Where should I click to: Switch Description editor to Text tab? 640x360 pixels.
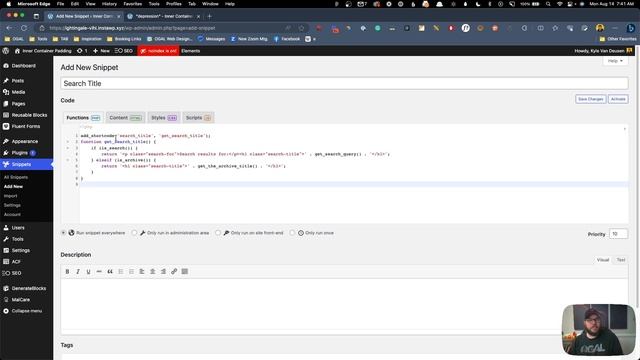click(621, 260)
